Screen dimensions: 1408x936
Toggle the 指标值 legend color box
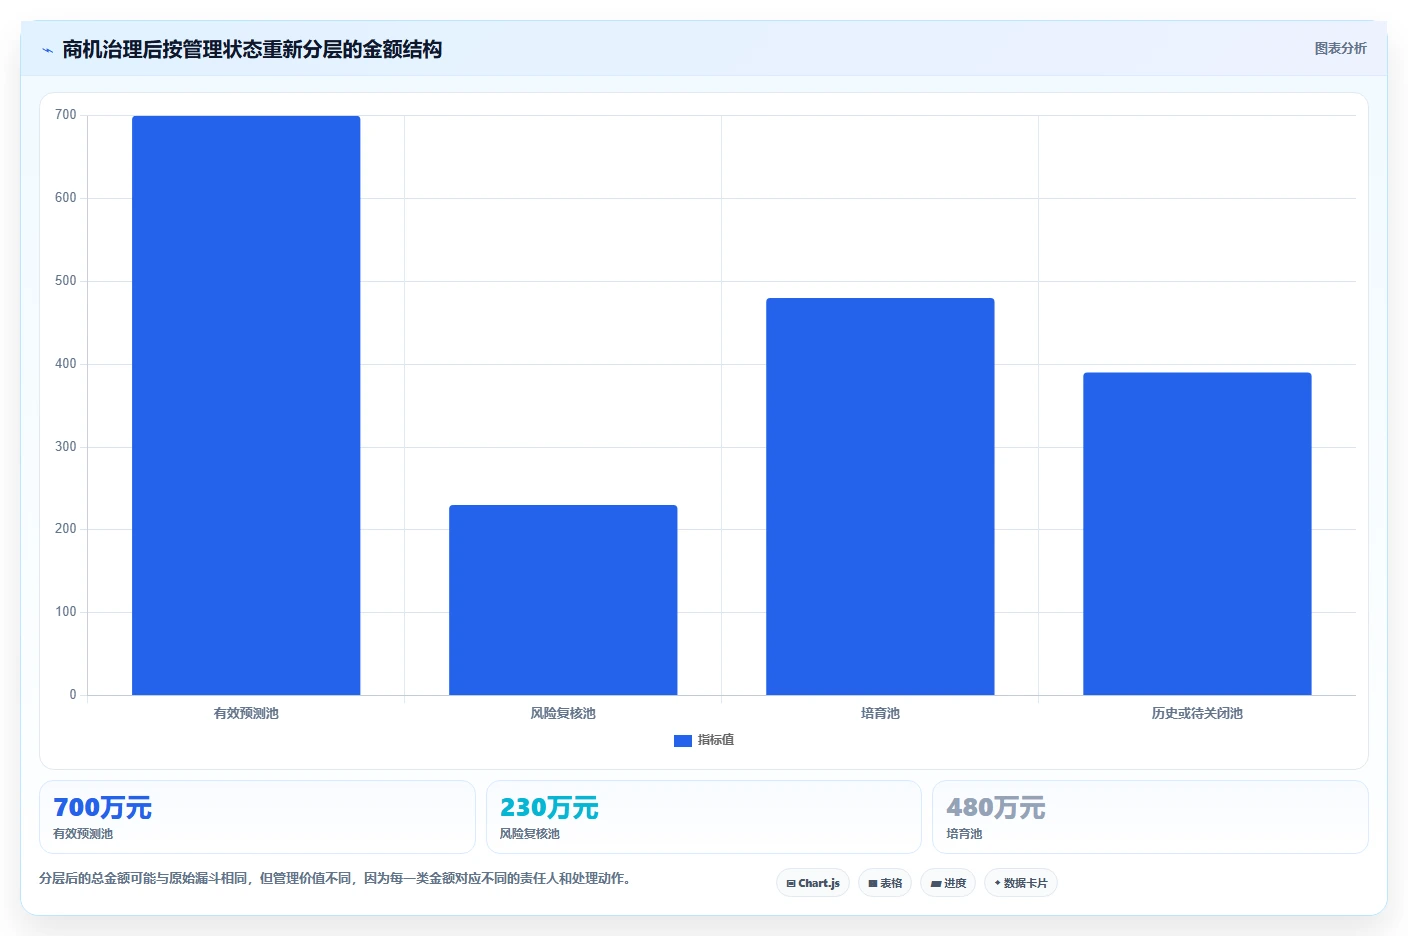683,741
